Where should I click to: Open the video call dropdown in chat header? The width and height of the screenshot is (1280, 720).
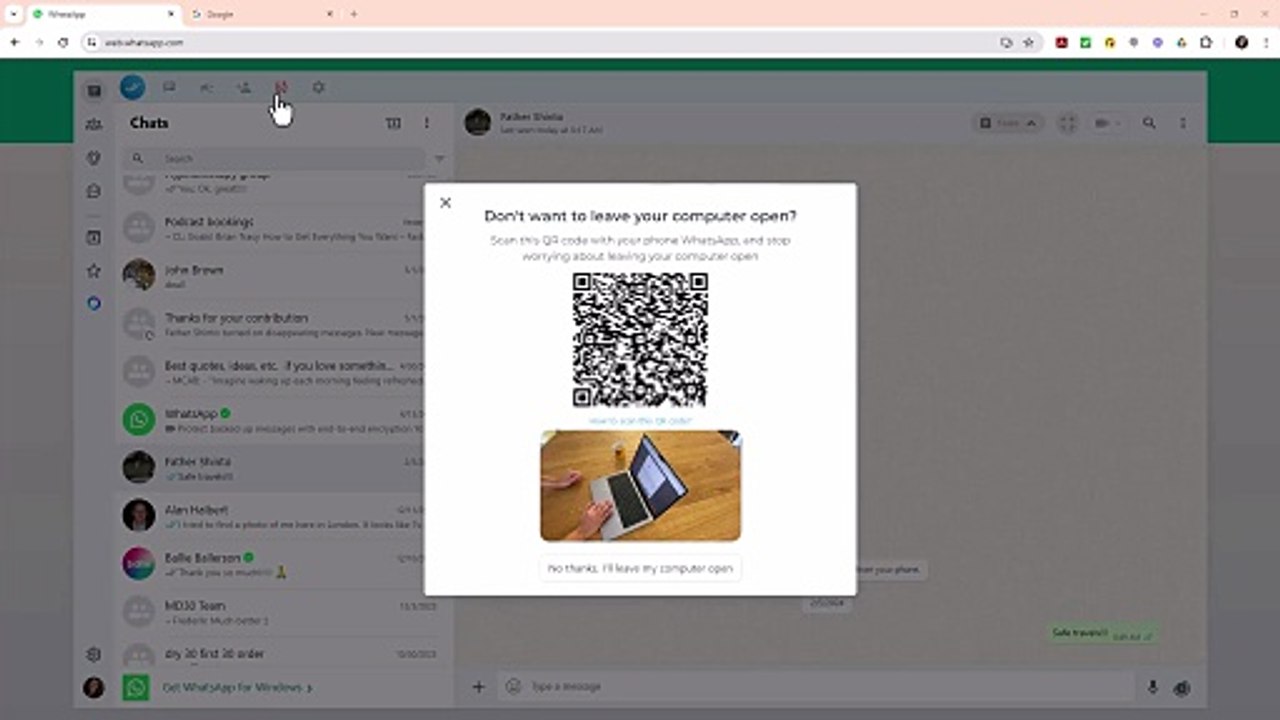(x=1107, y=123)
